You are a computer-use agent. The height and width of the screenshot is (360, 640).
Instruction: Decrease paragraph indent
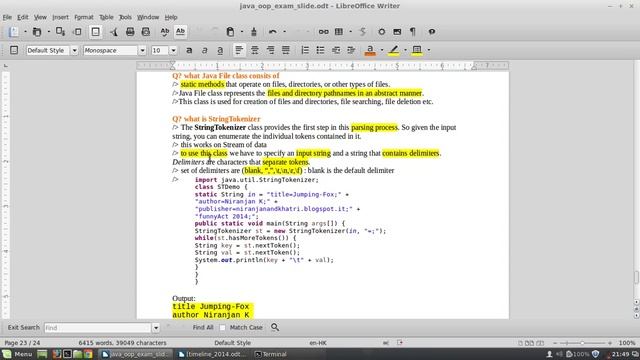pyautogui.click(x=336, y=50)
